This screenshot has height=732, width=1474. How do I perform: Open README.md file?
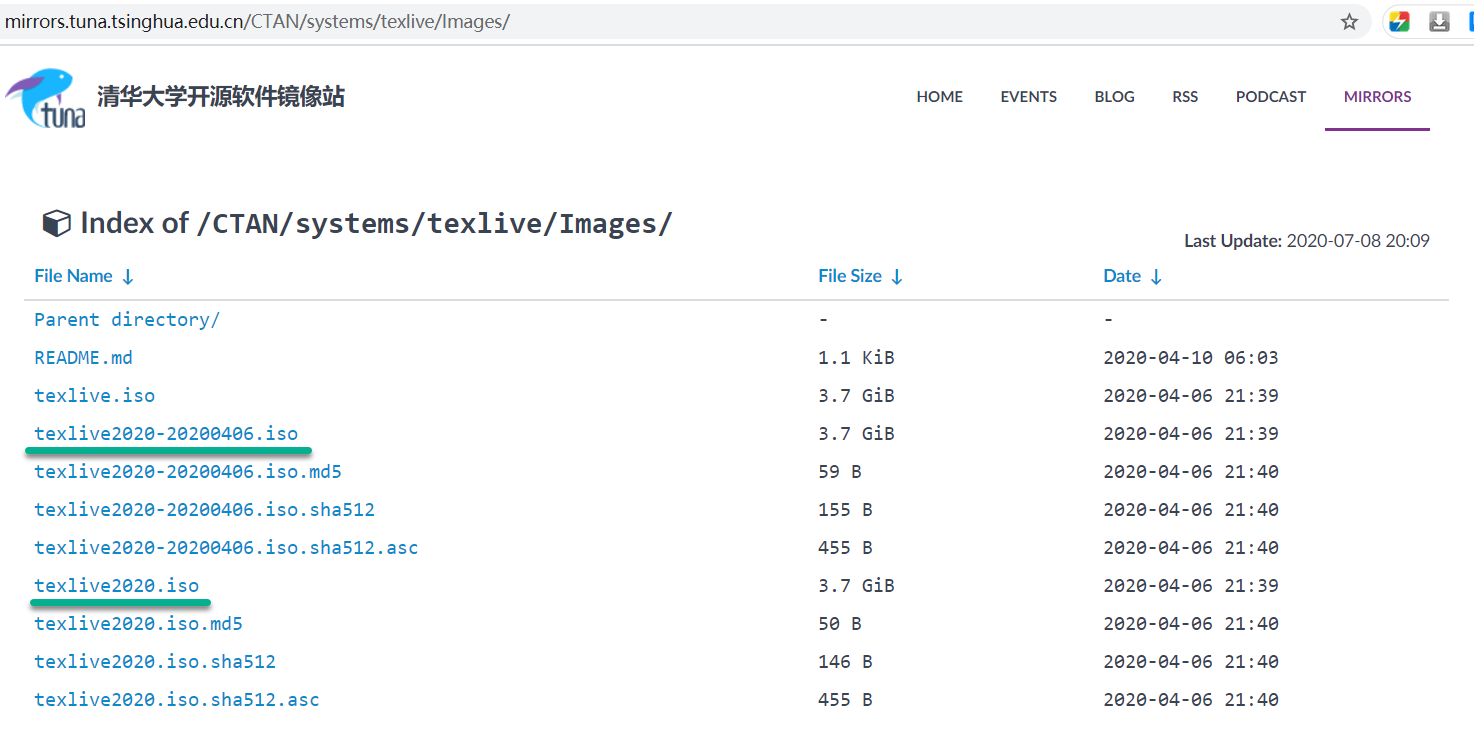coord(83,358)
